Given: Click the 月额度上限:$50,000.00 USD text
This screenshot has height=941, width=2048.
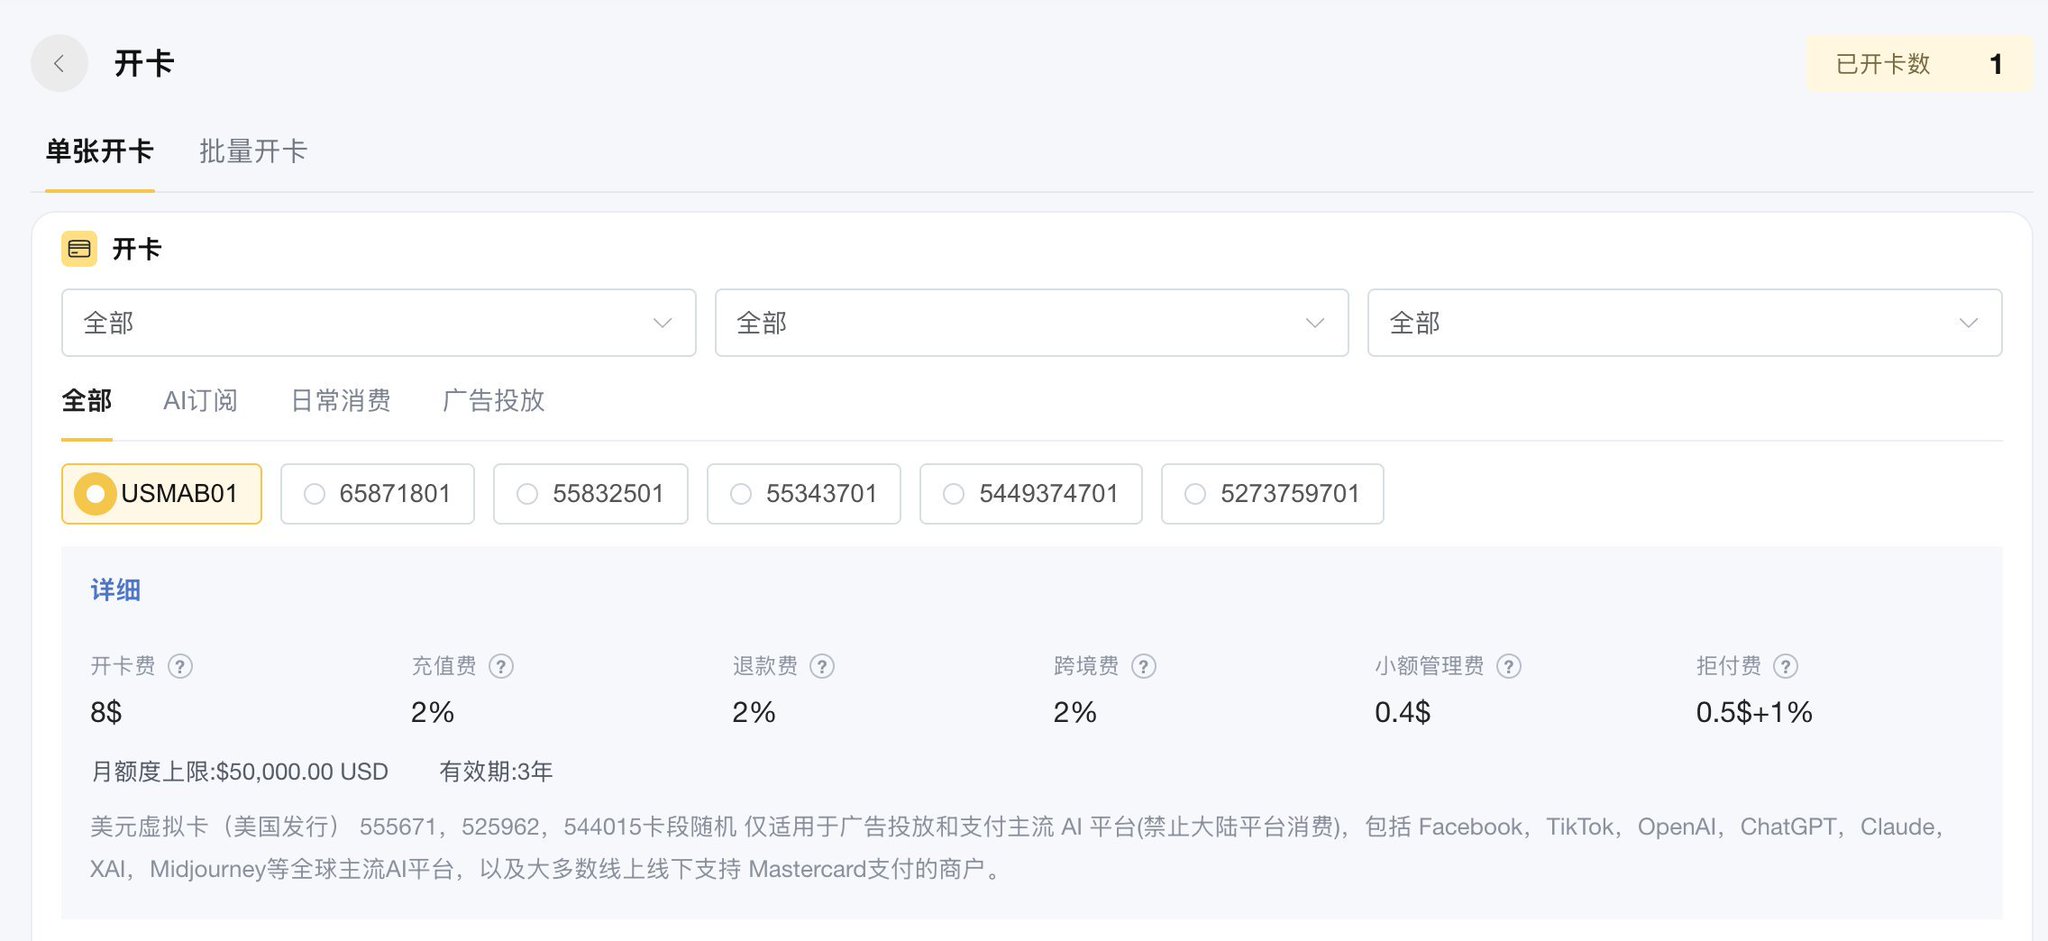Looking at the screenshot, I should click(239, 772).
